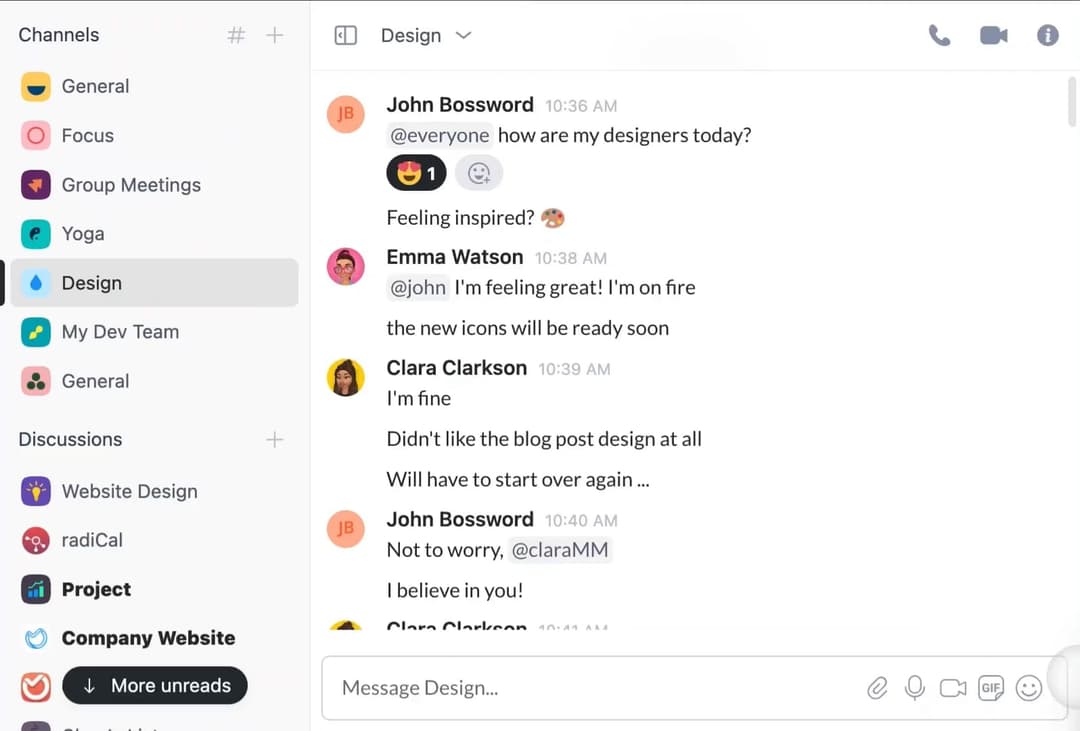The height and width of the screenshot is (731, 1080).
Task: Open the GIF picker
Action: click(x=991, y=688)
